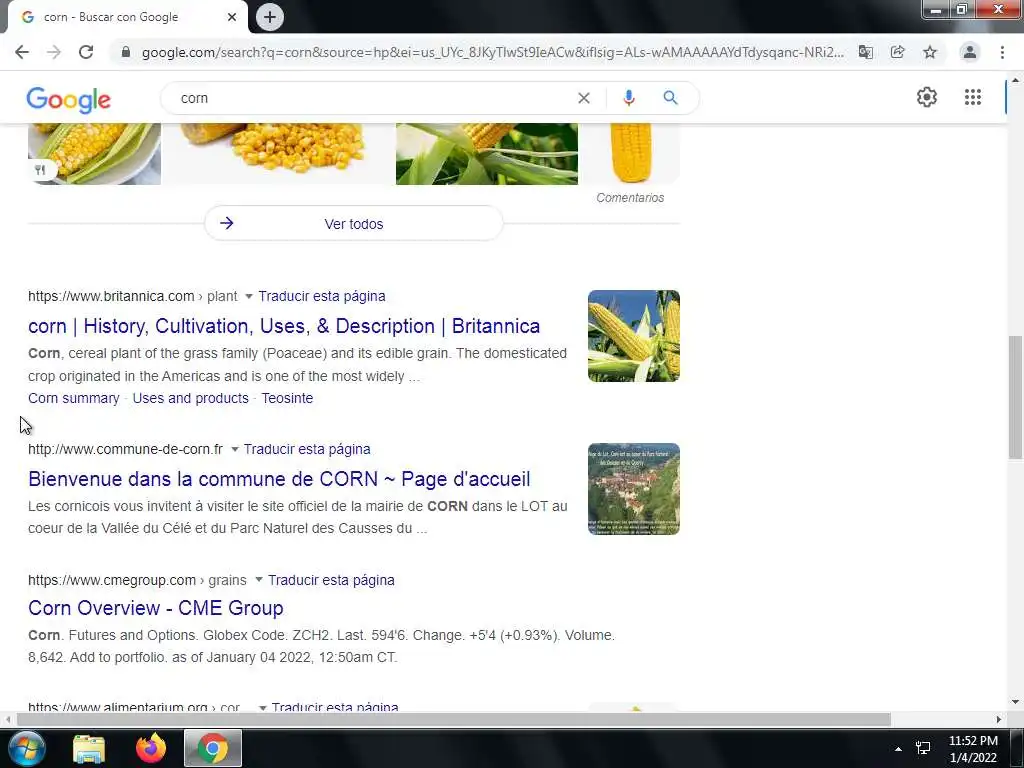View site security lock info
This screenshot has height=768, width=1024.
(x=126, y=52)
